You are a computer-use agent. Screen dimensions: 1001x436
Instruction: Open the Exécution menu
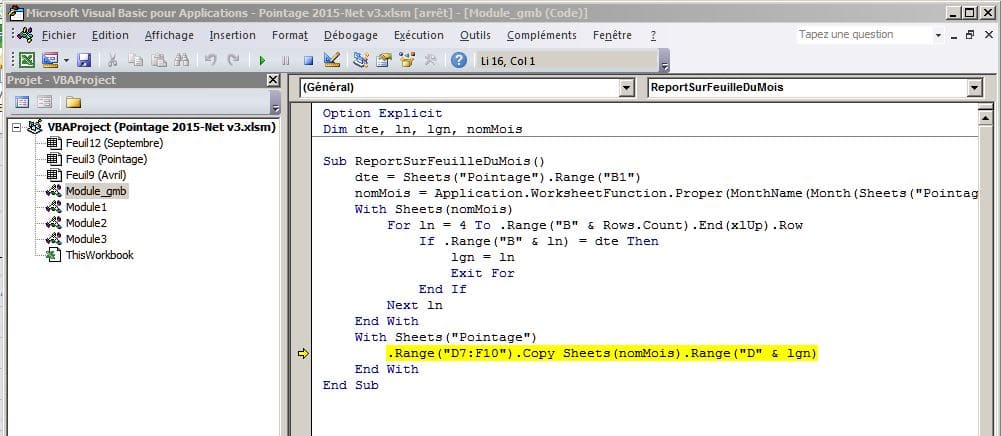point(418,35)
